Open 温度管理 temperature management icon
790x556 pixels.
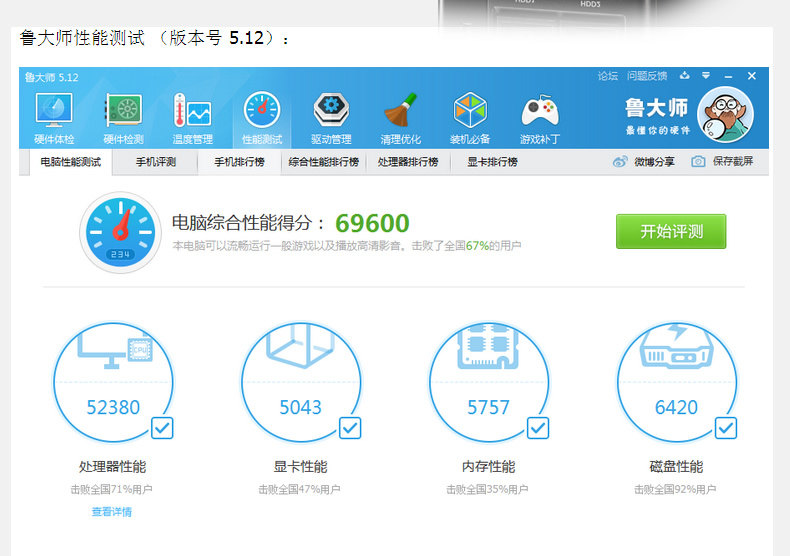(x=192, y=110)
